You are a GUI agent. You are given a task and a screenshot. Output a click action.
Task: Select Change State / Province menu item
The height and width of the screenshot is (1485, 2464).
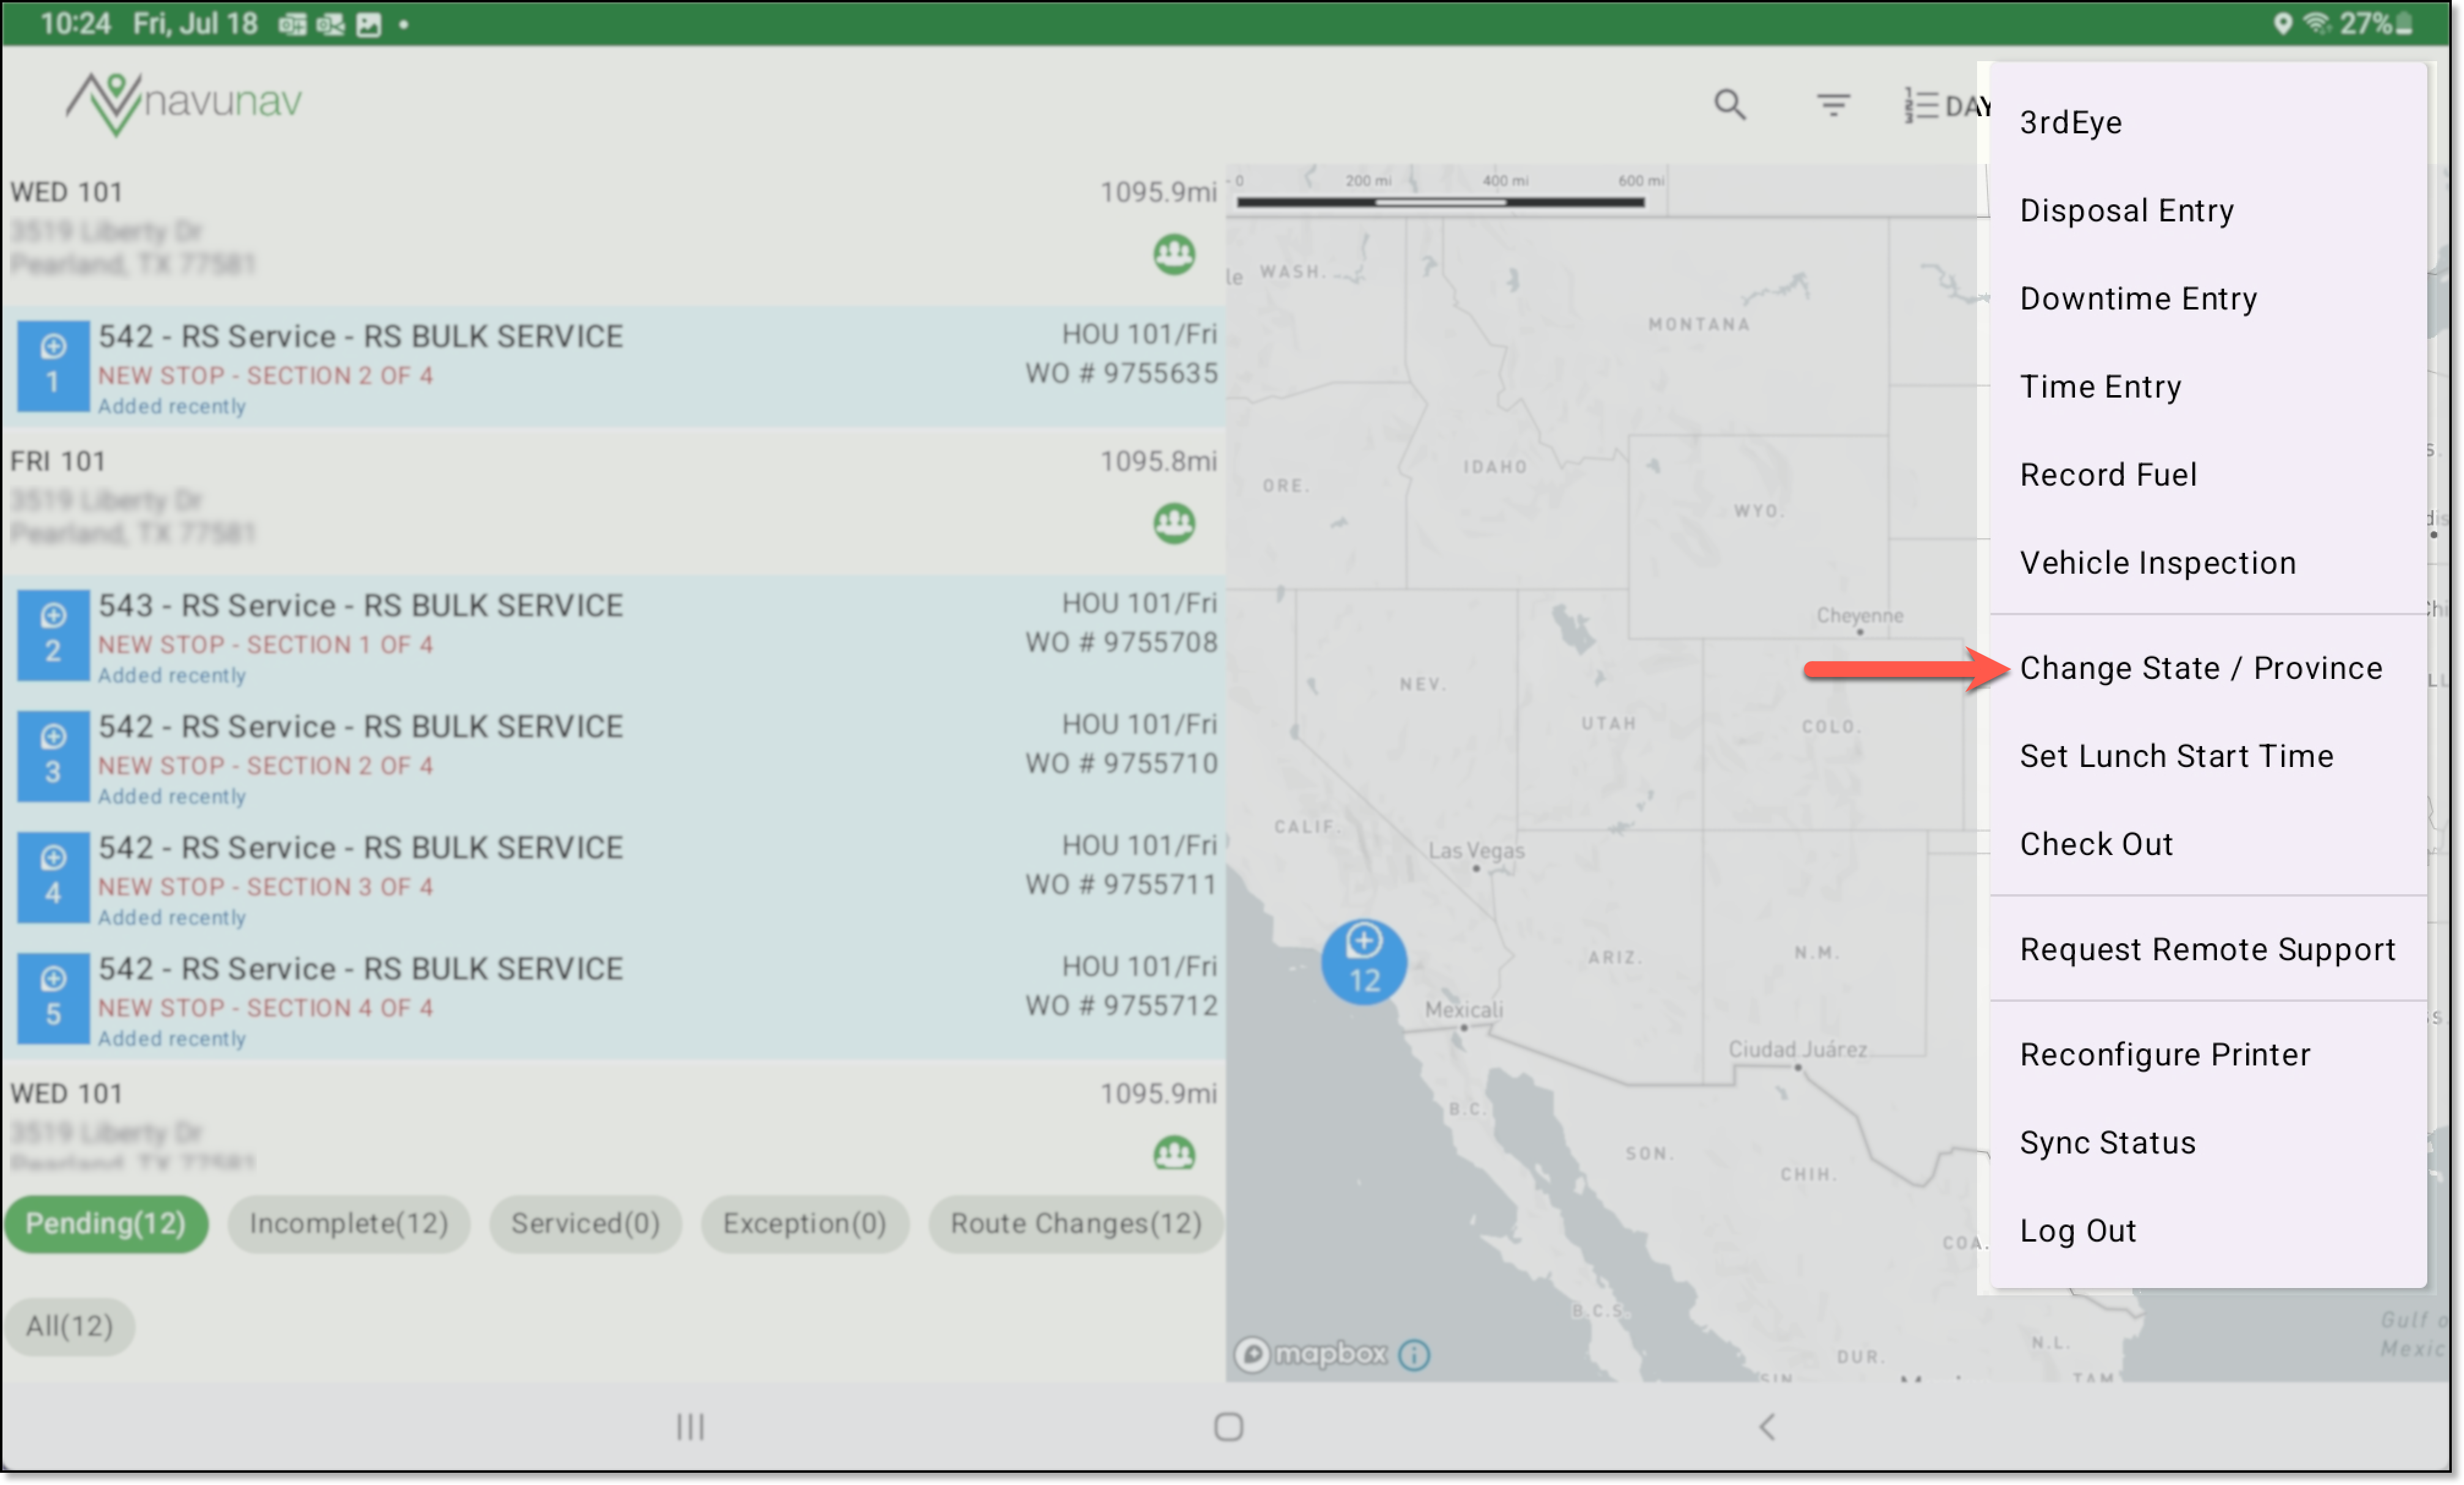pos(2200,668)
